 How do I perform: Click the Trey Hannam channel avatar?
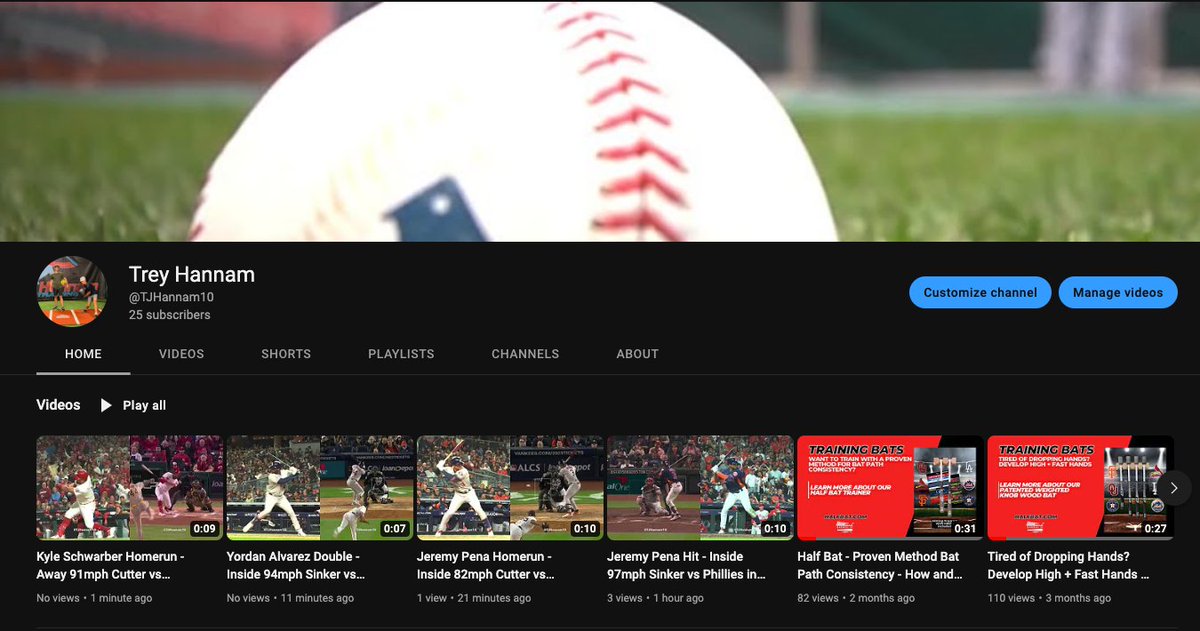(71, 292)
